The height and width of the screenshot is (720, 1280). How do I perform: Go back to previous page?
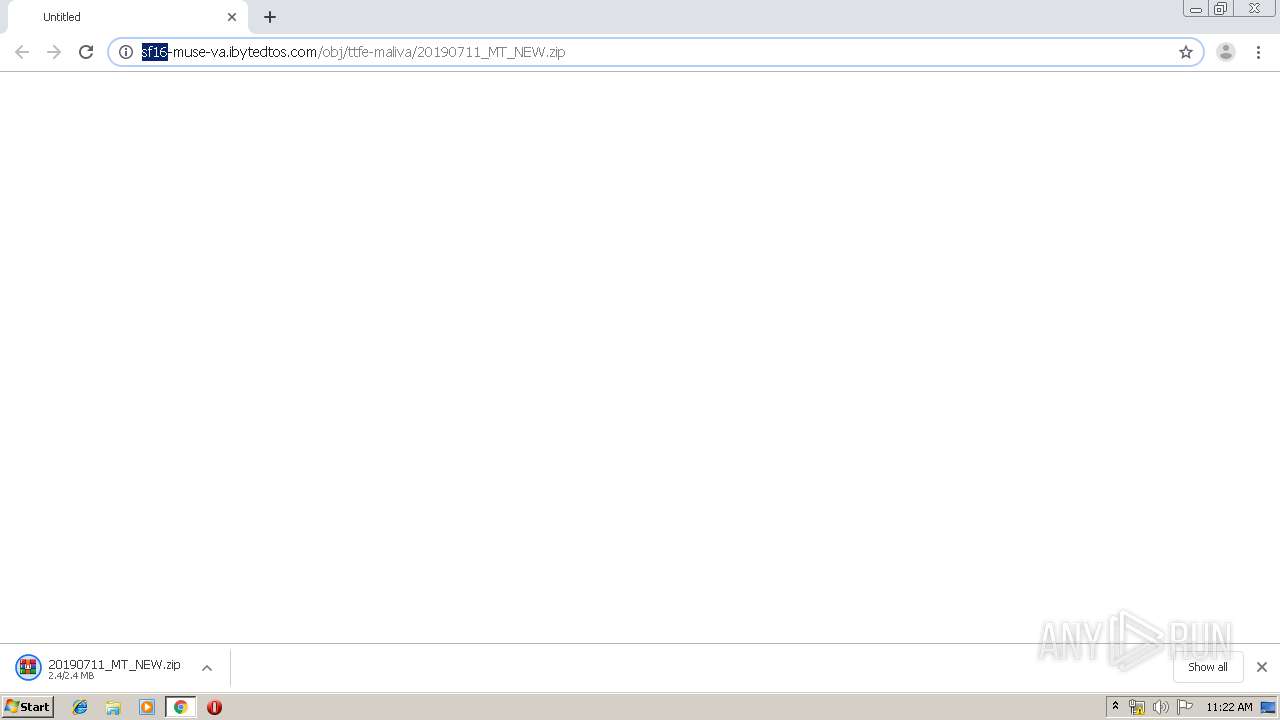click(22, 52)
